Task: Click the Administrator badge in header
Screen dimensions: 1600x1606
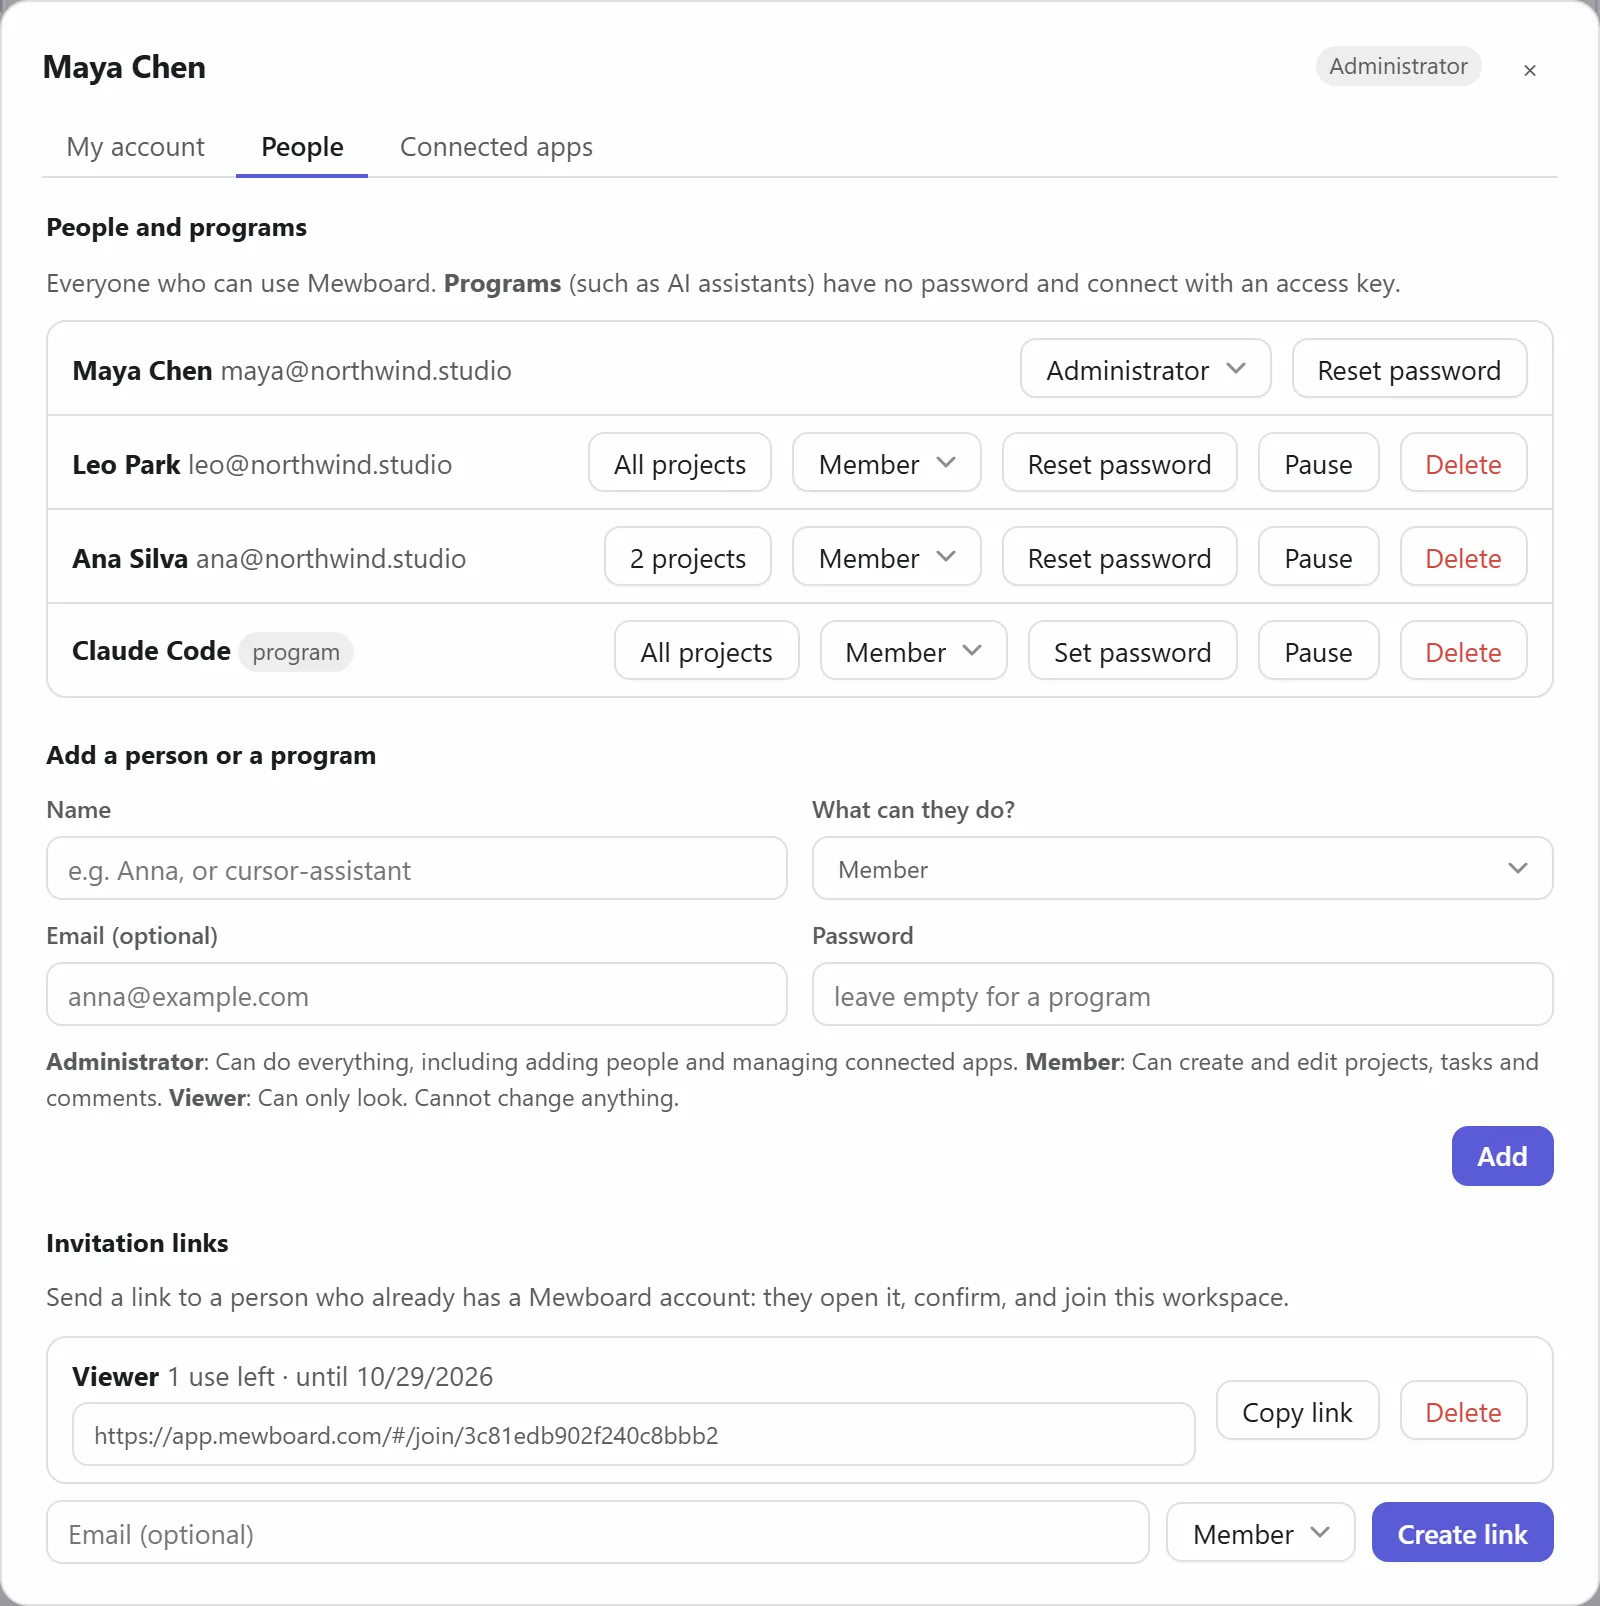Action: coord(1398,66)
